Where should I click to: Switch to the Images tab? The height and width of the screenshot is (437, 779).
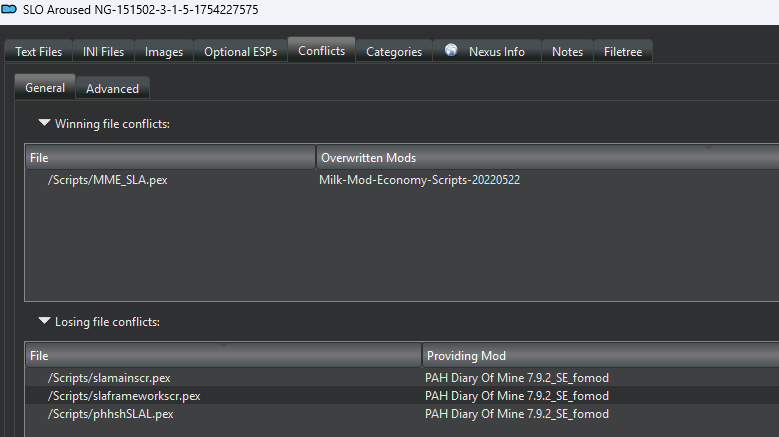pyautogui.click(x=164, y=52)
